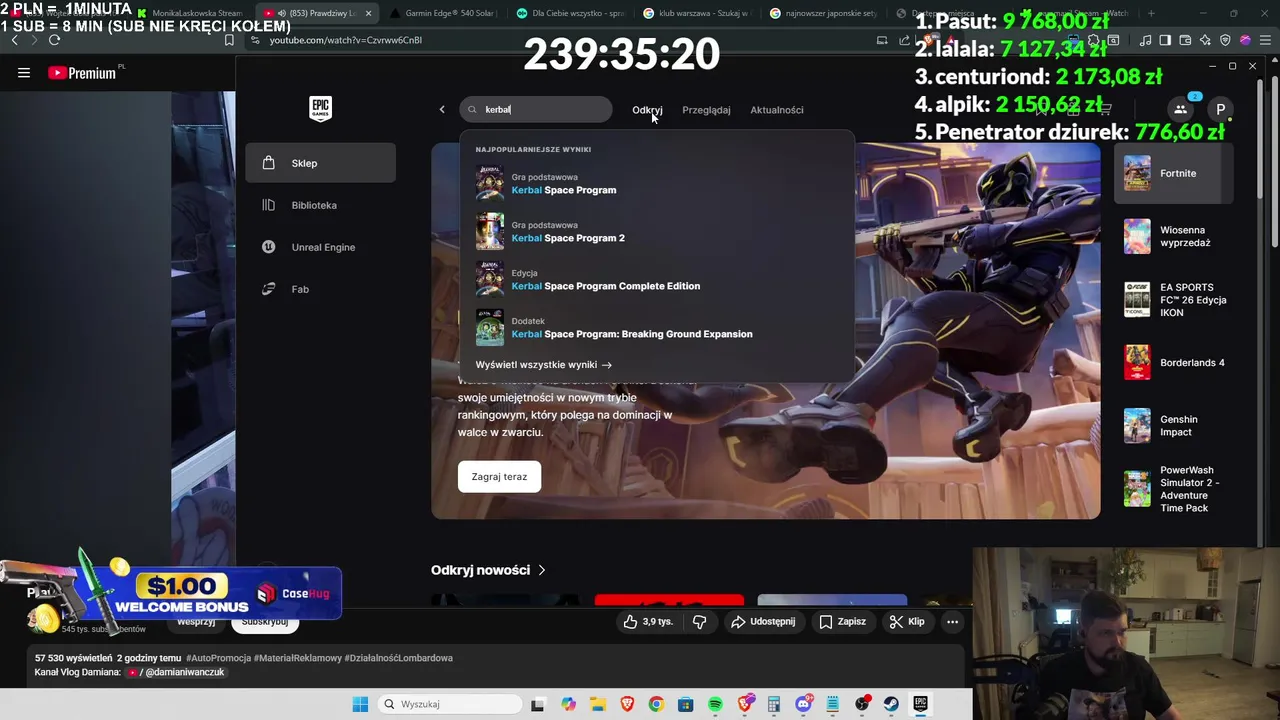Image resolution: width=1280 pixels, height=720 pixels.
Task: Select Genshin Impact in featured list
Action: tap(1174, 426)
